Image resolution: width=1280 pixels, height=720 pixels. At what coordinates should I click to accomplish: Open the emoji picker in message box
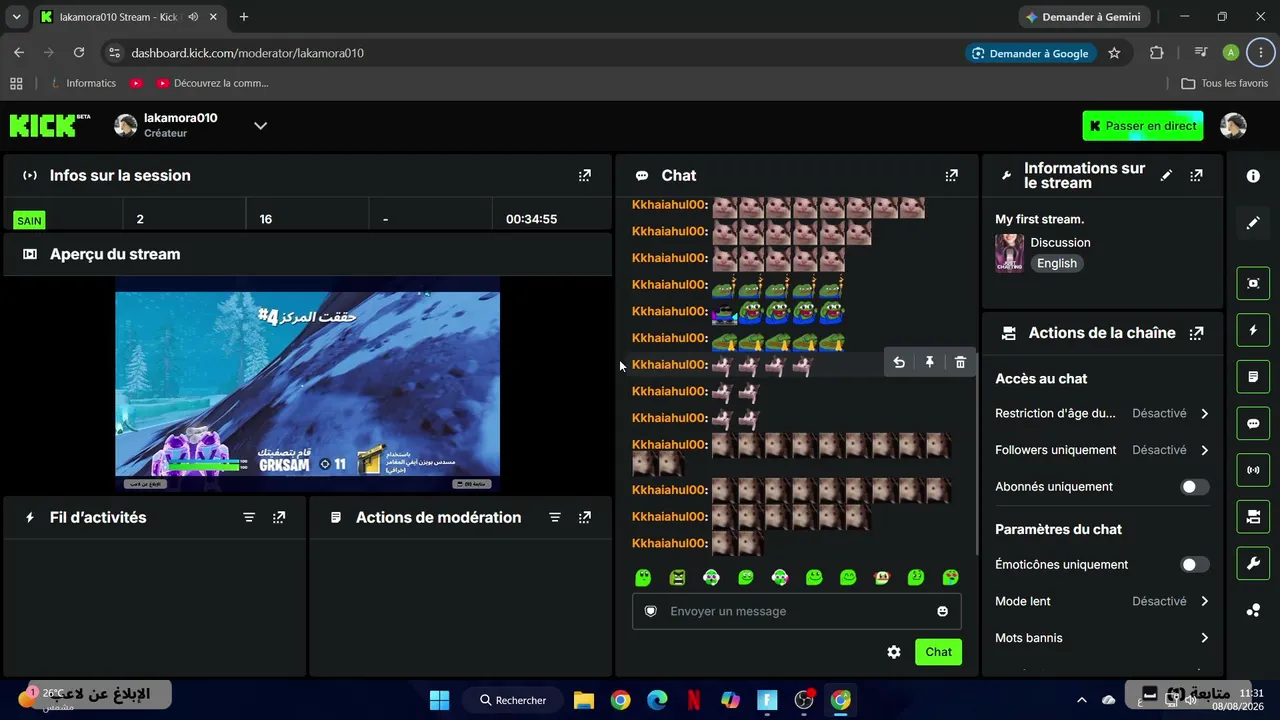coord(942,611)
